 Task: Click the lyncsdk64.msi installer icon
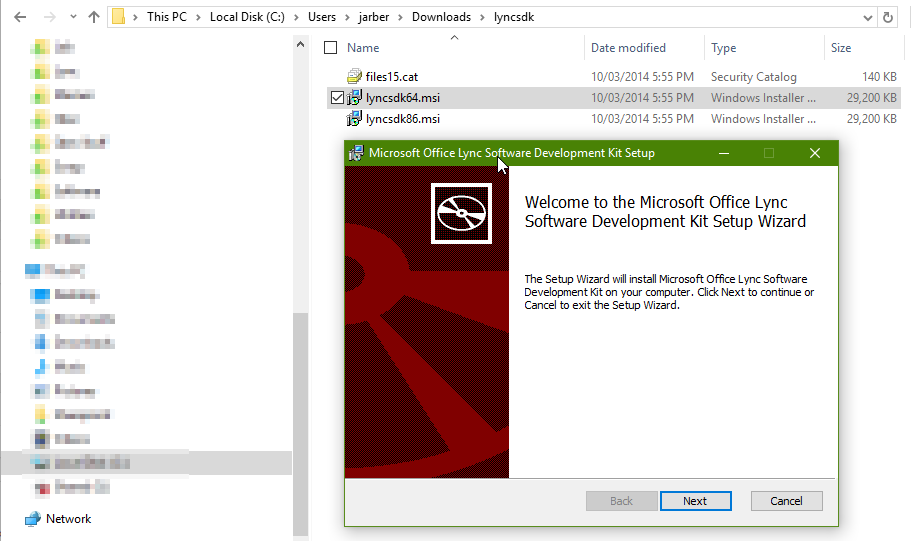pos(354,98)
